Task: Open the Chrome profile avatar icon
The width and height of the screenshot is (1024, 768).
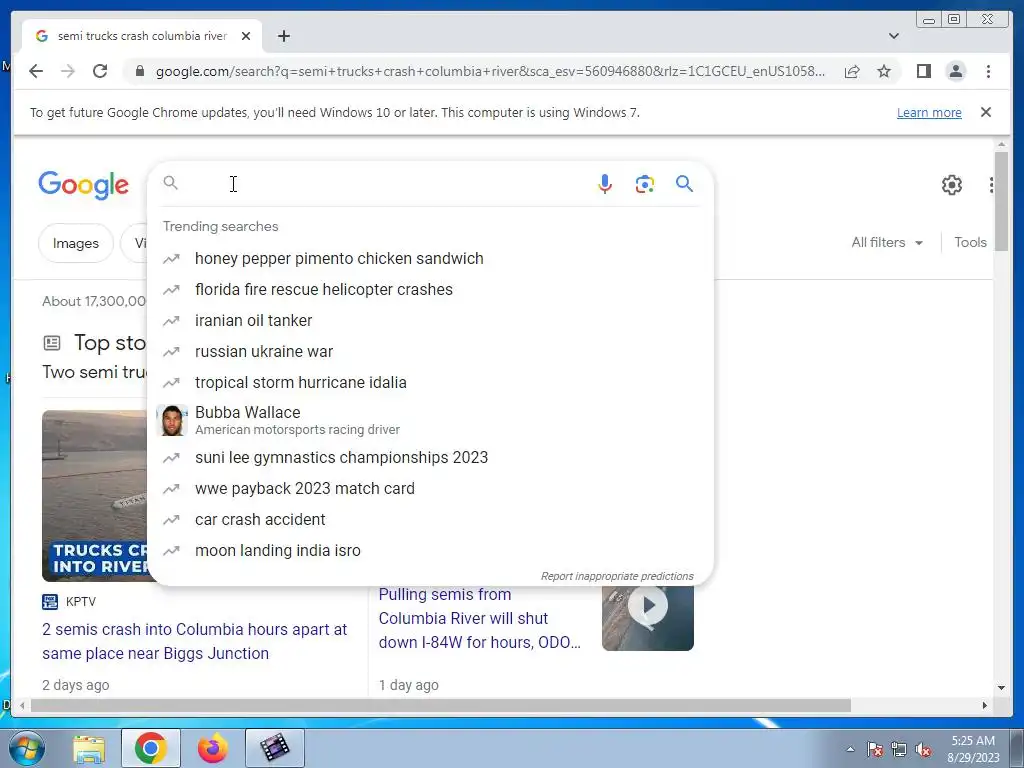Action: tap(956, 71)
